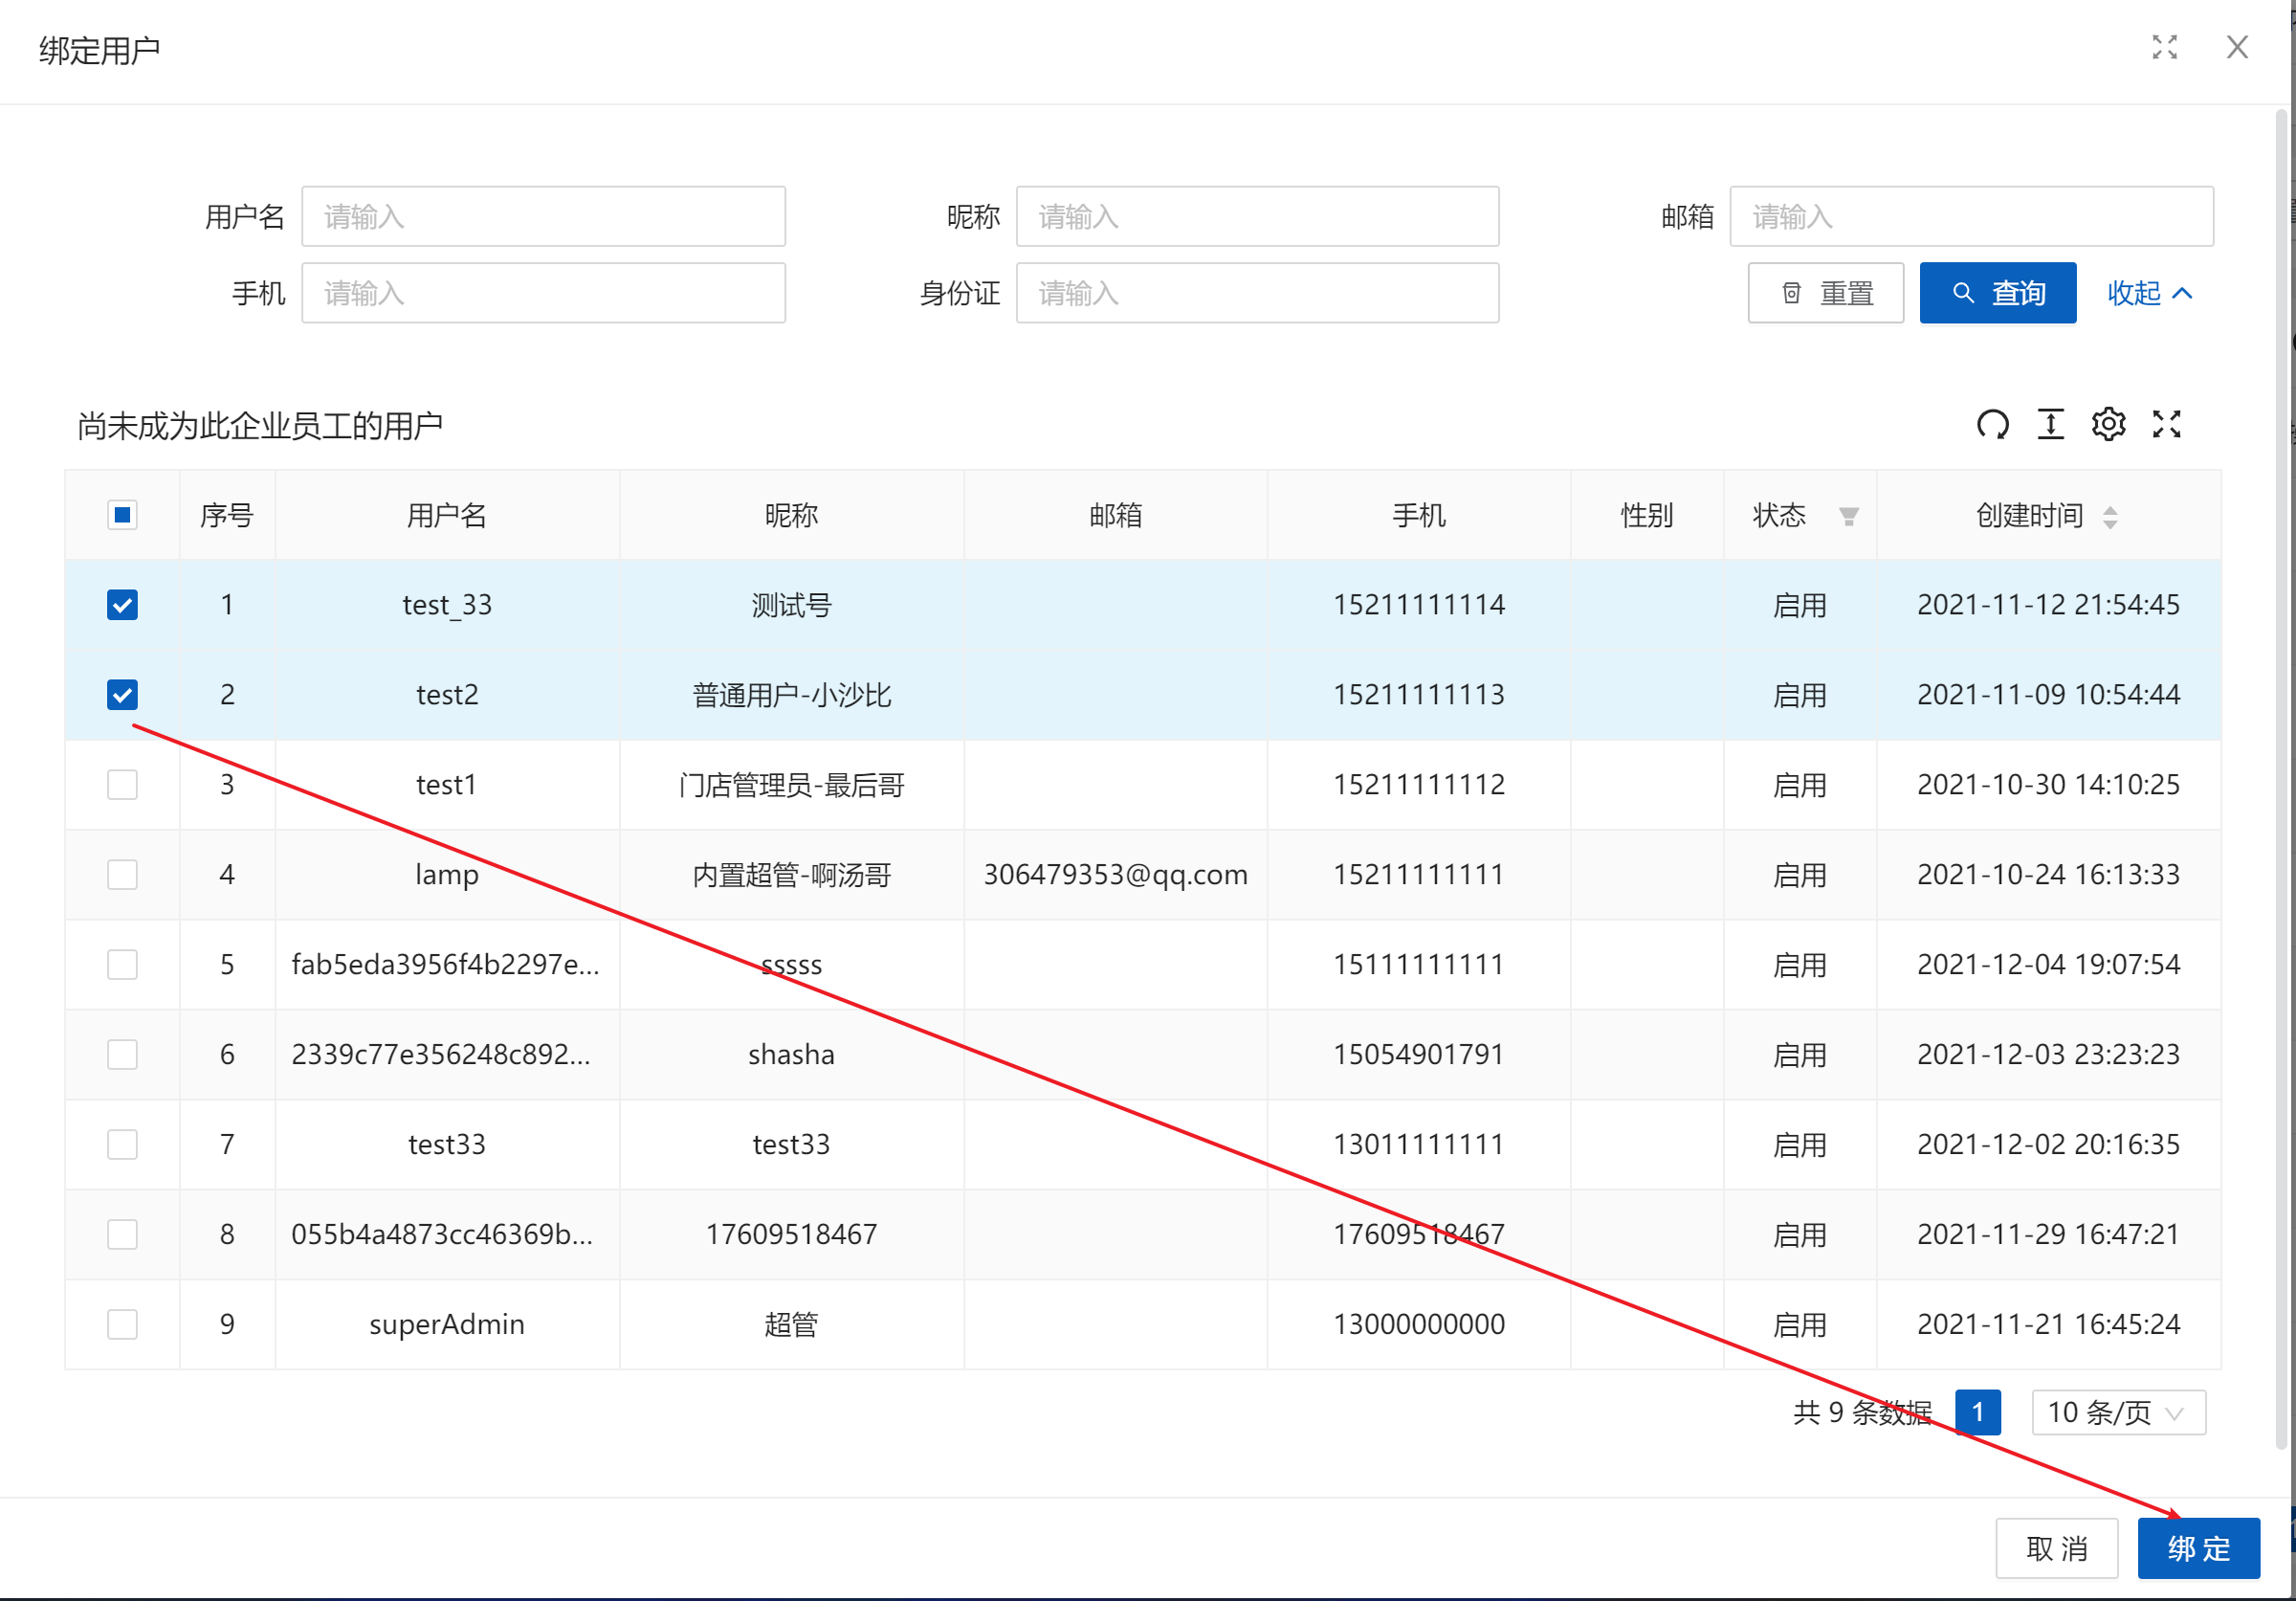This screenshot has height=1601, width=2296.
Task: Select the superAdmin row checkbox
Action: [x=122, y=1324]
